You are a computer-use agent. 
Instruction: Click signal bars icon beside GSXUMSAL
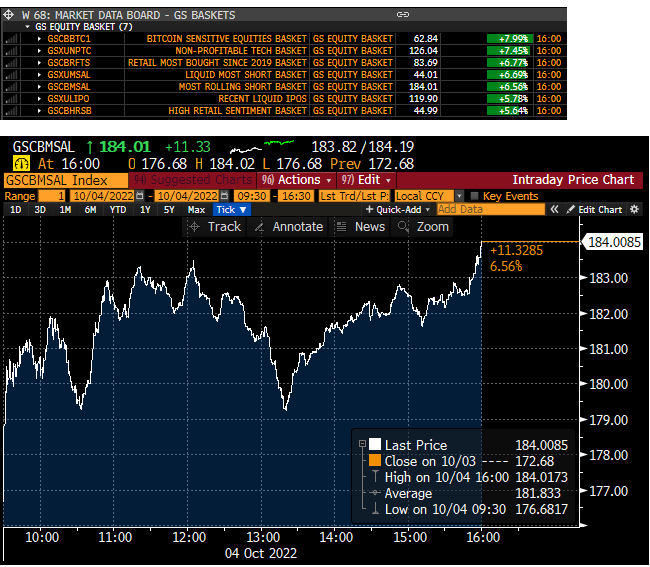(11, 75)
